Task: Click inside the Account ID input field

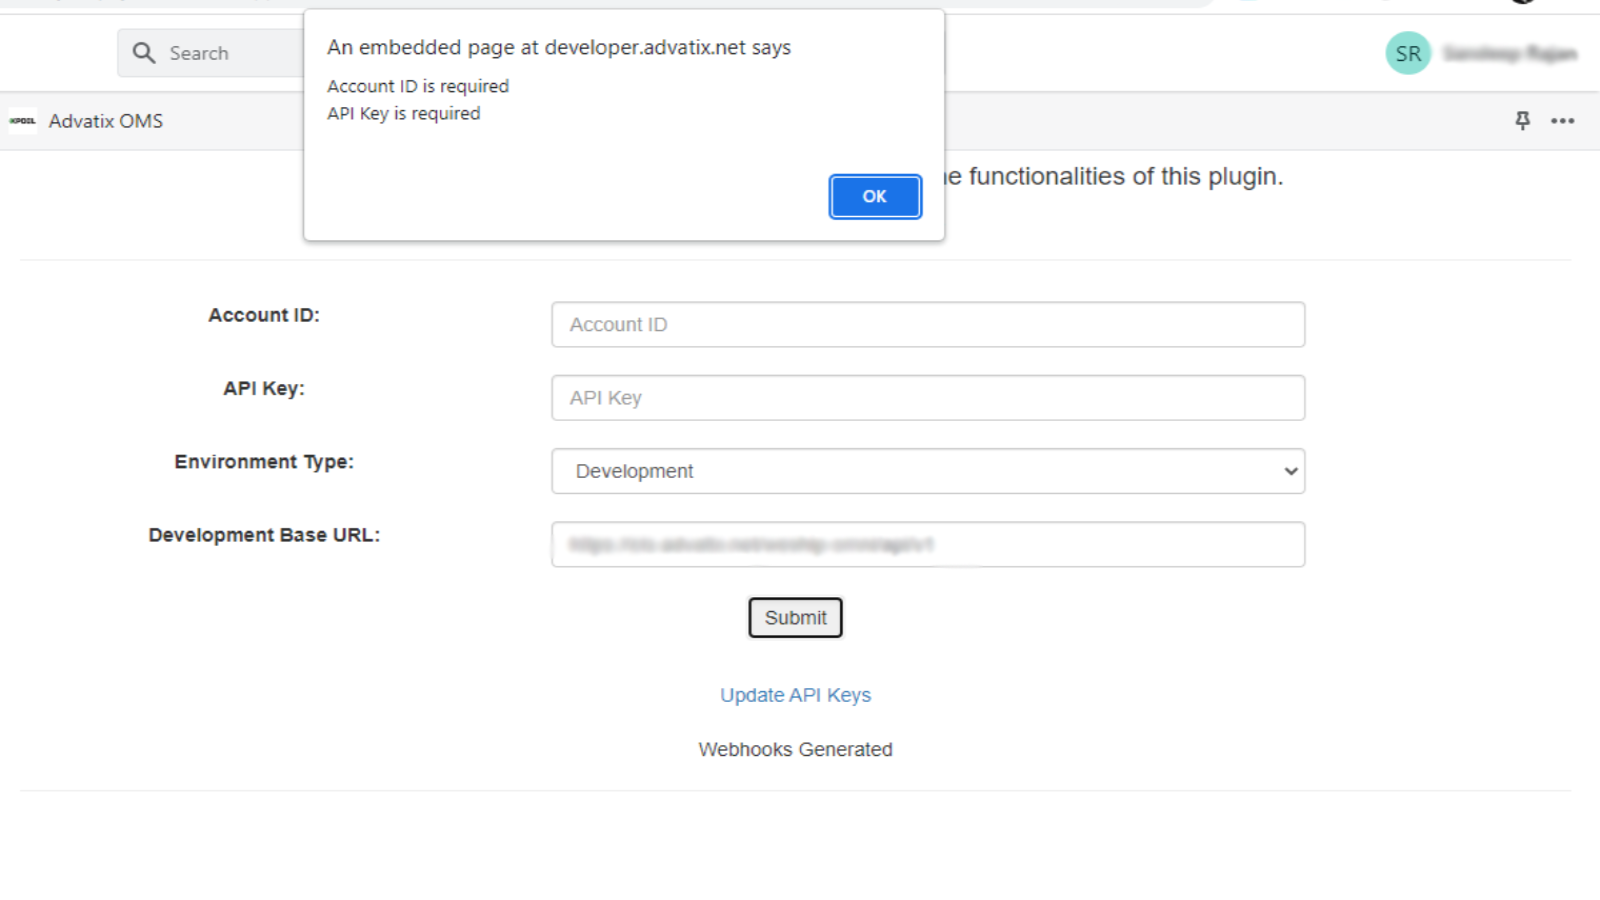Action: pos(927,324)
